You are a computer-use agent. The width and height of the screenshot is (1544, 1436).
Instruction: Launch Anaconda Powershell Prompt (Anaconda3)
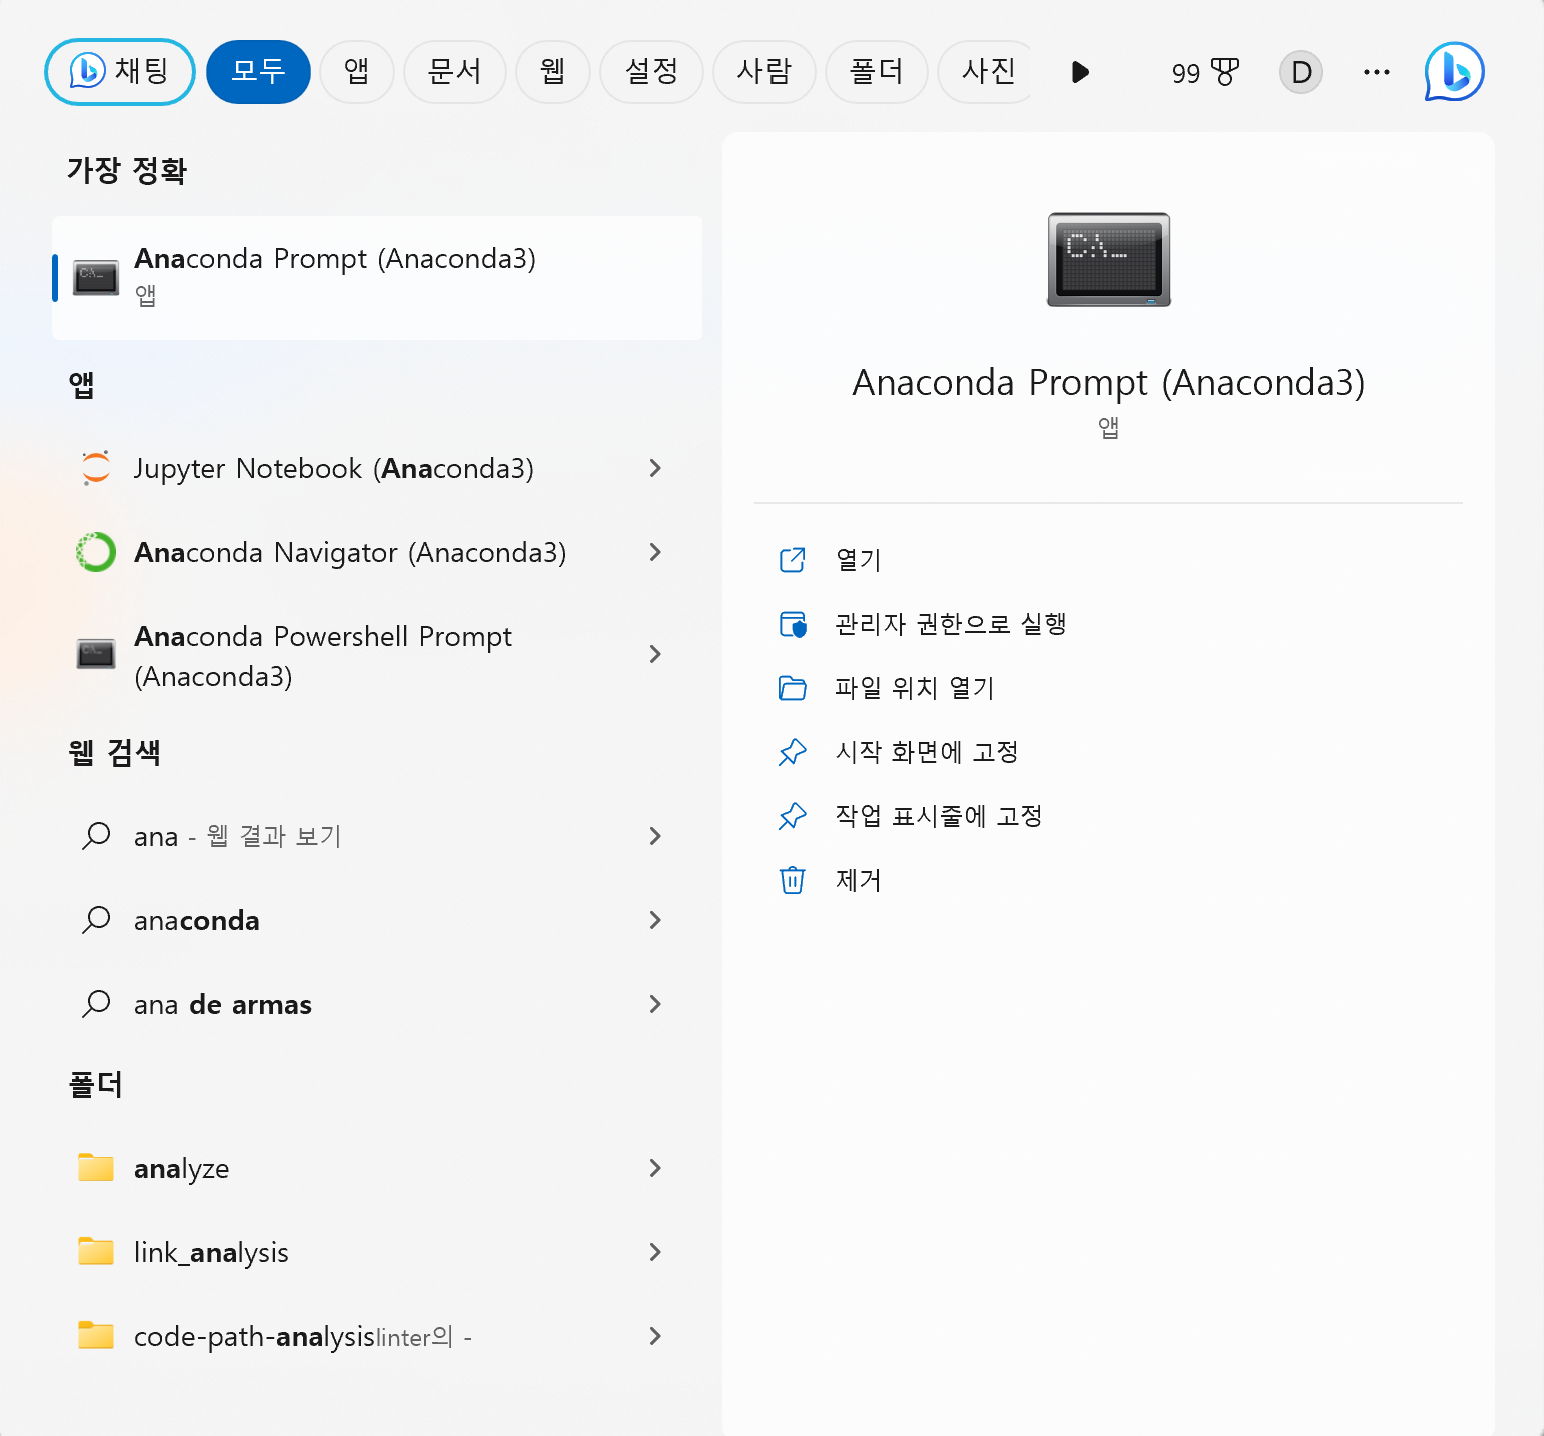(x=323, y=656)
